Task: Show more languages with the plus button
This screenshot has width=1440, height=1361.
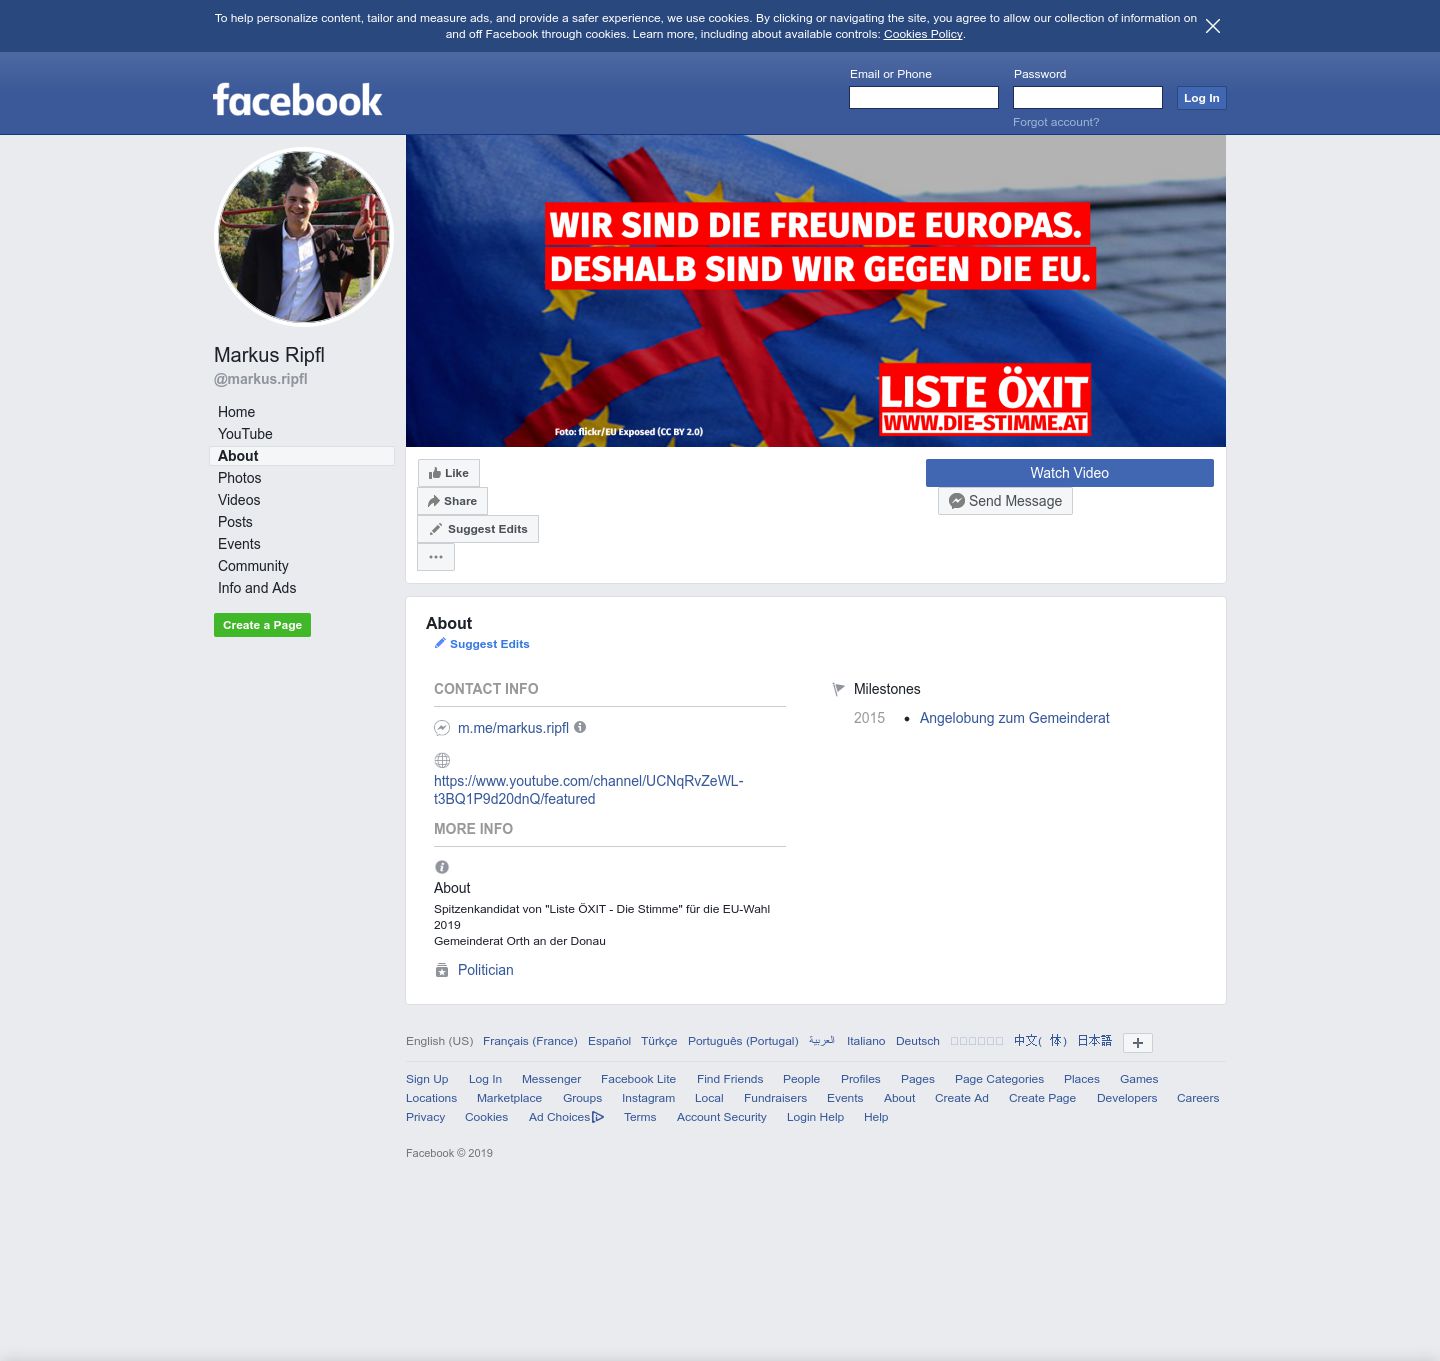Action: tap(1138, 1043)
